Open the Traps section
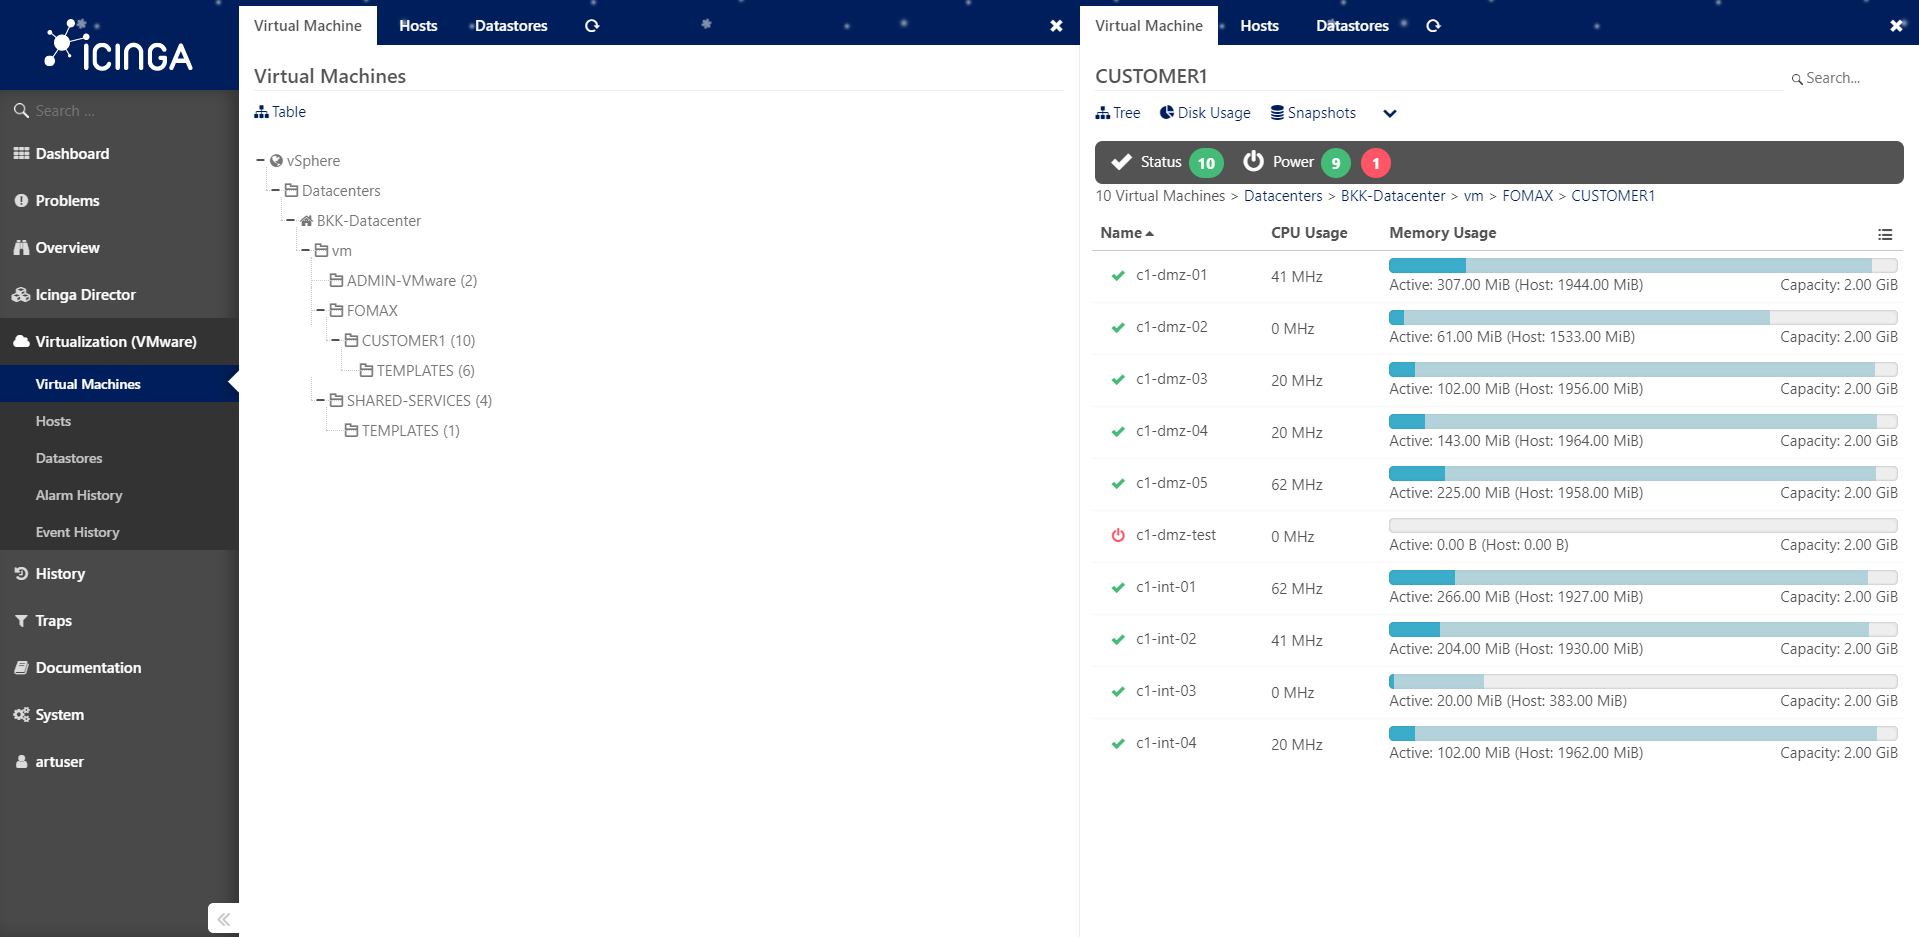The height and width of the screenshot is (937, 1919). [53, 621]
